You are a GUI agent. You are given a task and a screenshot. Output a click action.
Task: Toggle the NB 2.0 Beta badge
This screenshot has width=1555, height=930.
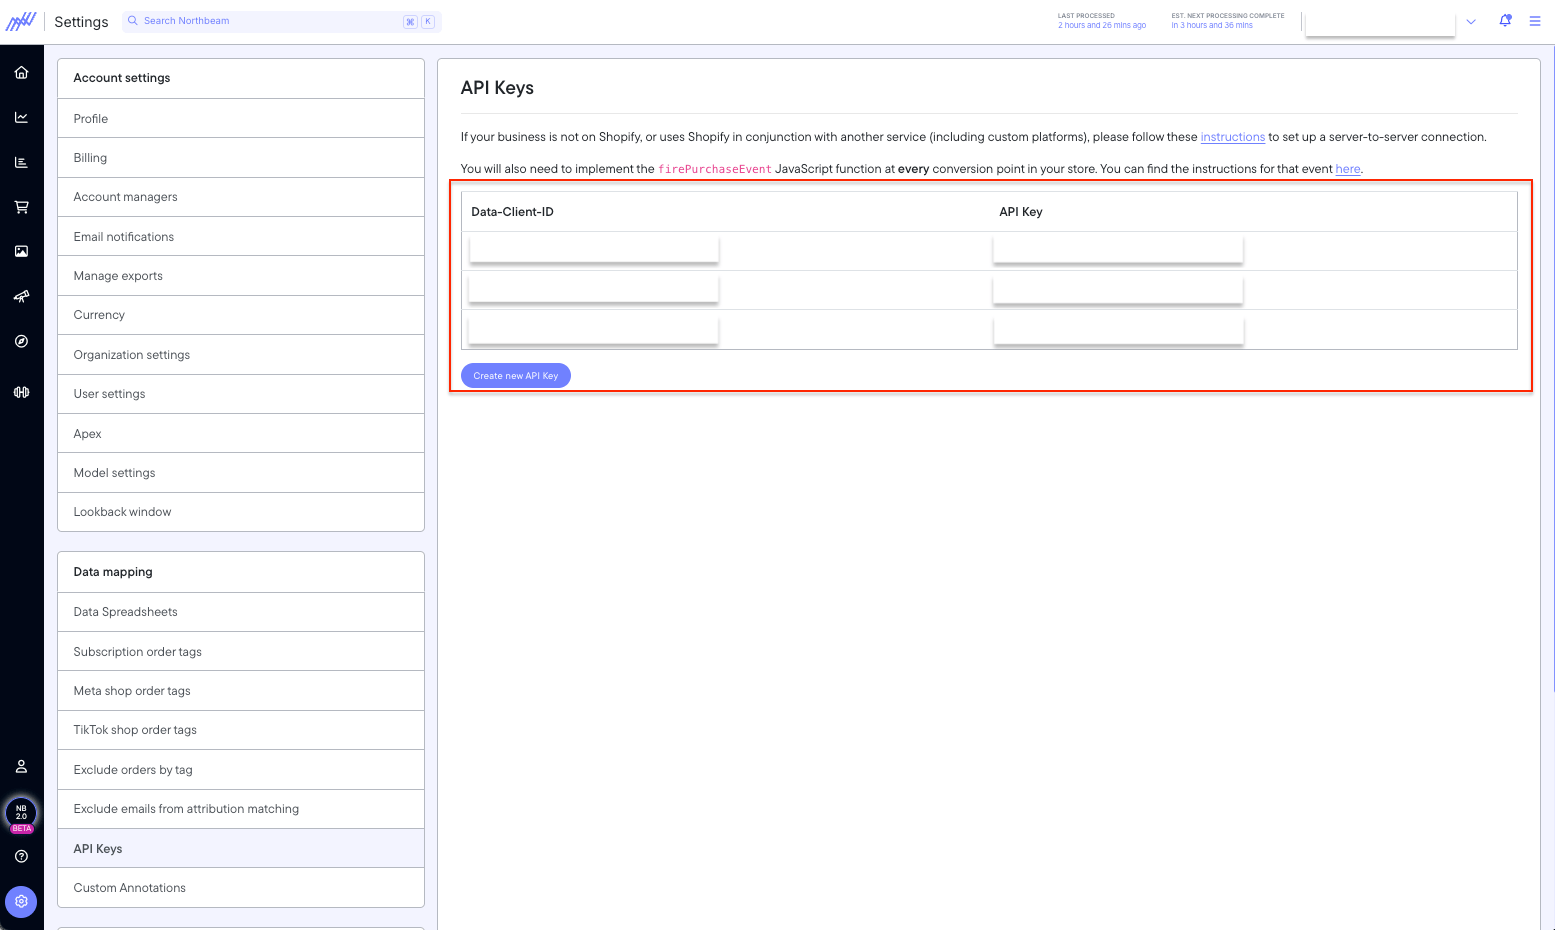pos(21,815)
